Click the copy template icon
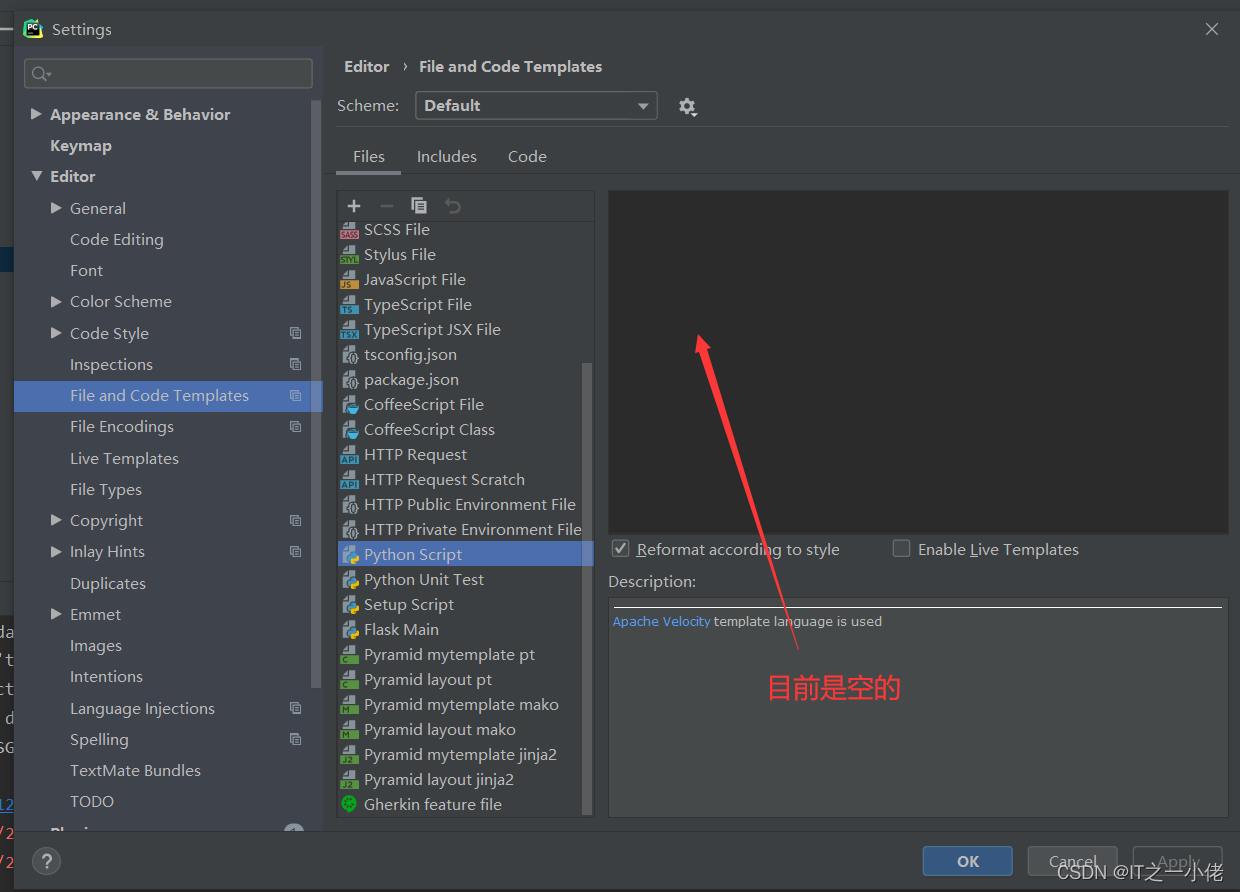This screenshot has height=892, width=1240. click(419, 206)
